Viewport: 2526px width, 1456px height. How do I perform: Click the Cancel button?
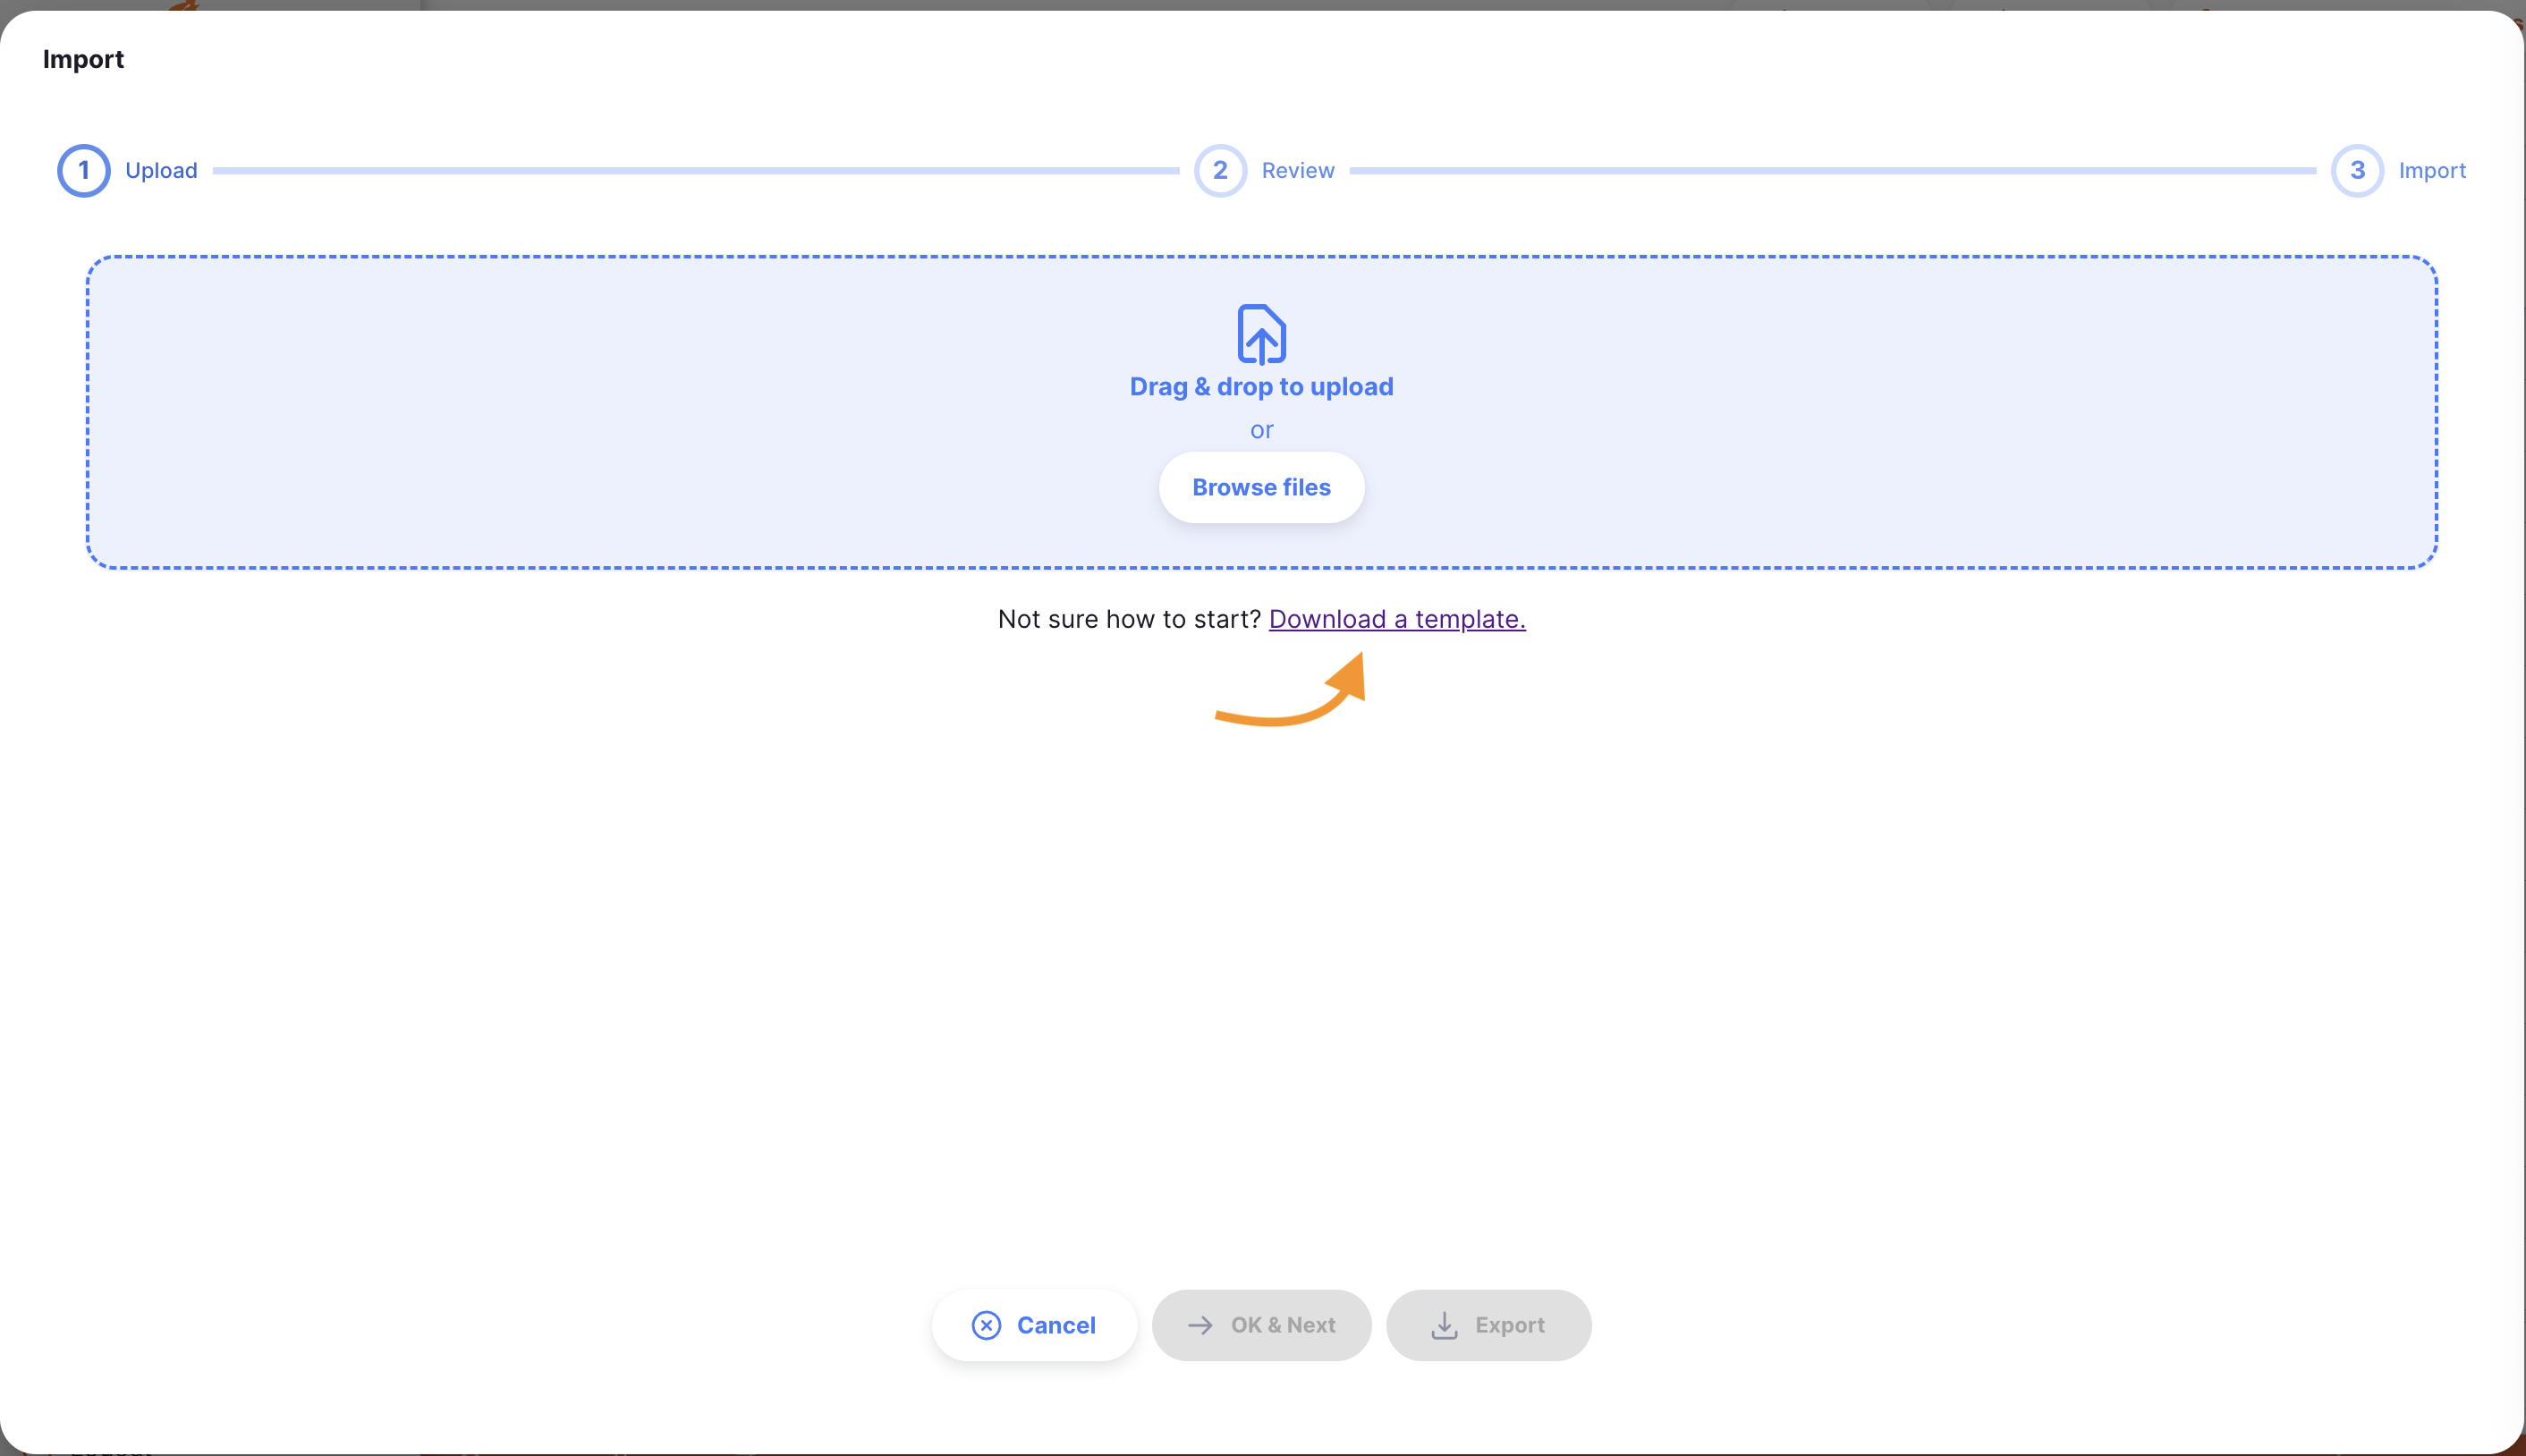pyautogui.click(x=1034, y=1324)
